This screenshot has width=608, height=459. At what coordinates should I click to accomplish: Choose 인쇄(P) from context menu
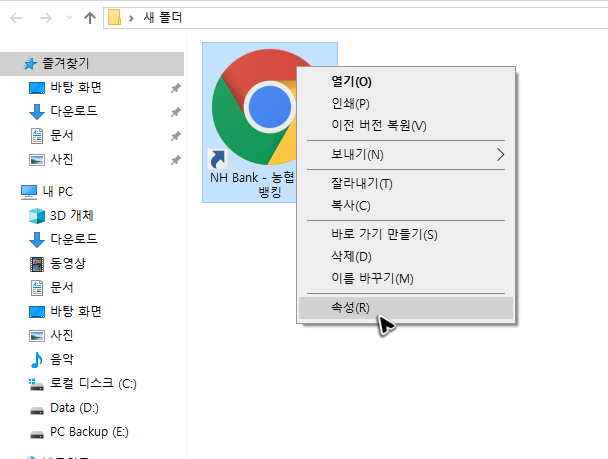pos(350,104)
